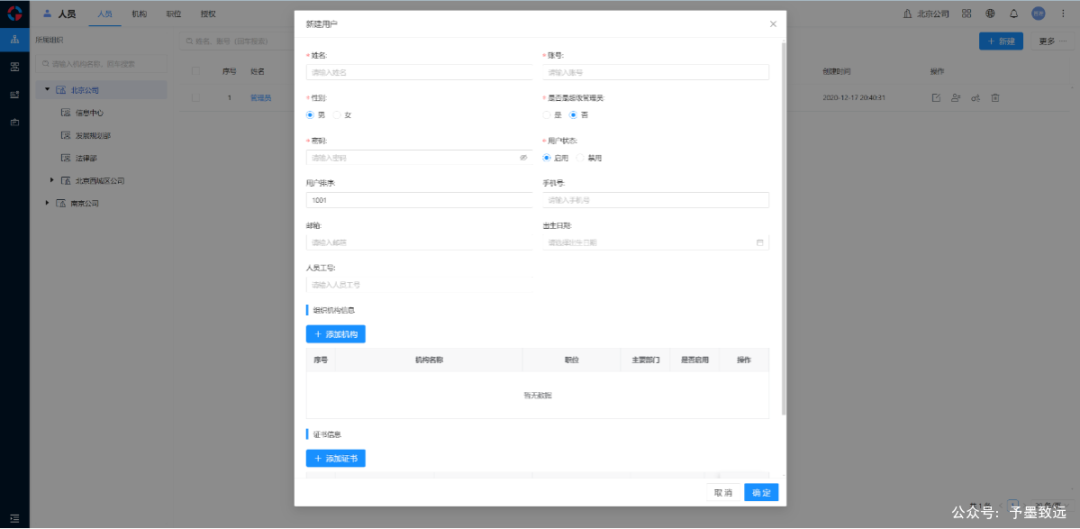This screenshot has width=1080, height=529.
Task: Click the 添加机构 button
Action: click(x=335, y=334)
